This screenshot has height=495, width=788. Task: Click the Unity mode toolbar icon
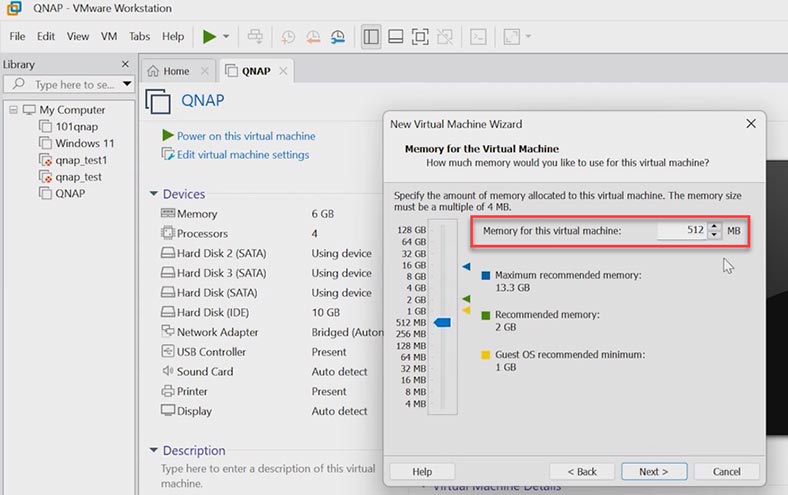point(445,36)
